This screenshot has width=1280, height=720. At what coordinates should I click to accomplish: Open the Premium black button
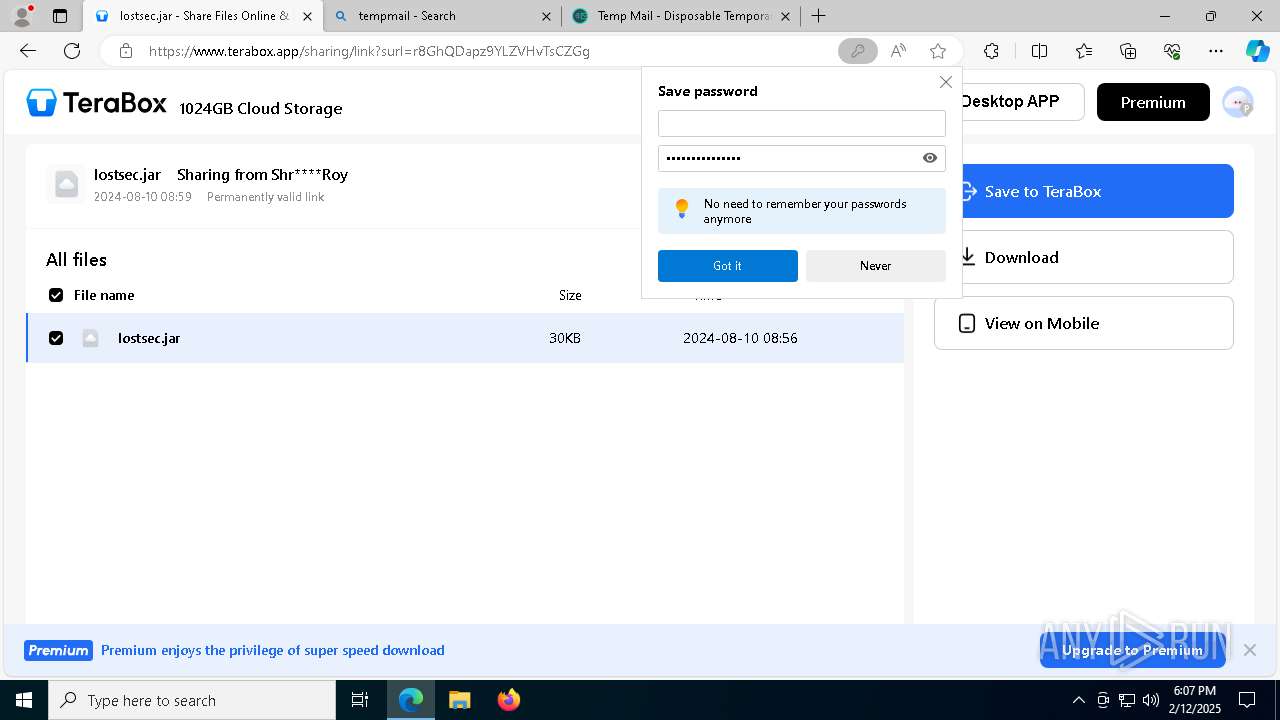1153,102
